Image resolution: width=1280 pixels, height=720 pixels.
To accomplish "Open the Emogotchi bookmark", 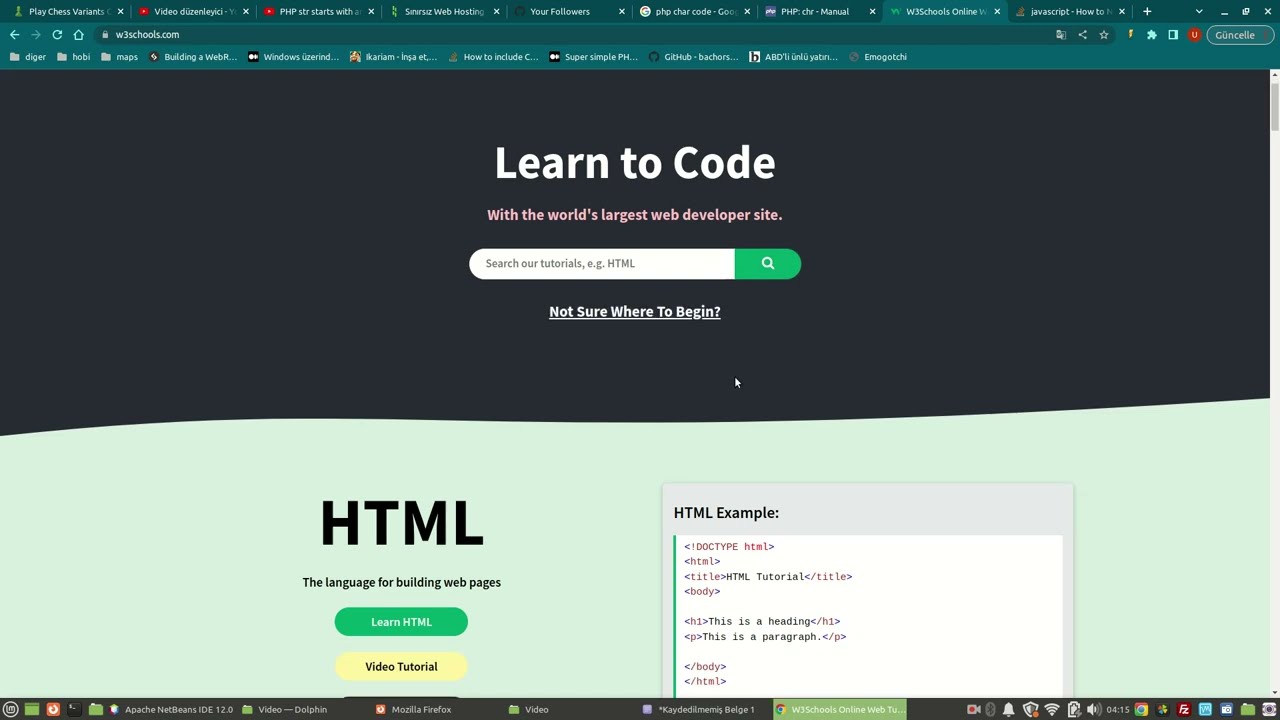I will click(x=877, y=57).
